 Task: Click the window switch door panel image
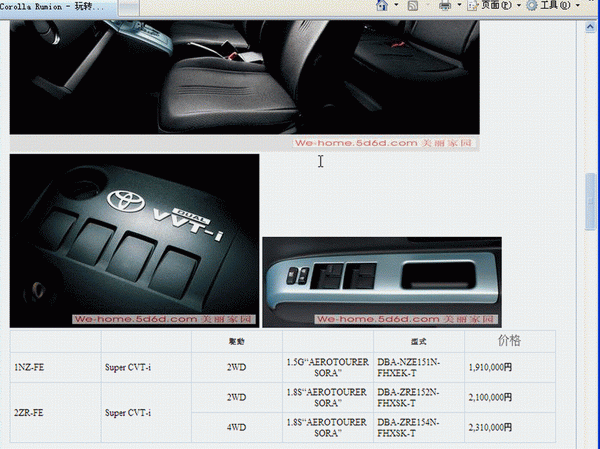[x=382, y=282]
